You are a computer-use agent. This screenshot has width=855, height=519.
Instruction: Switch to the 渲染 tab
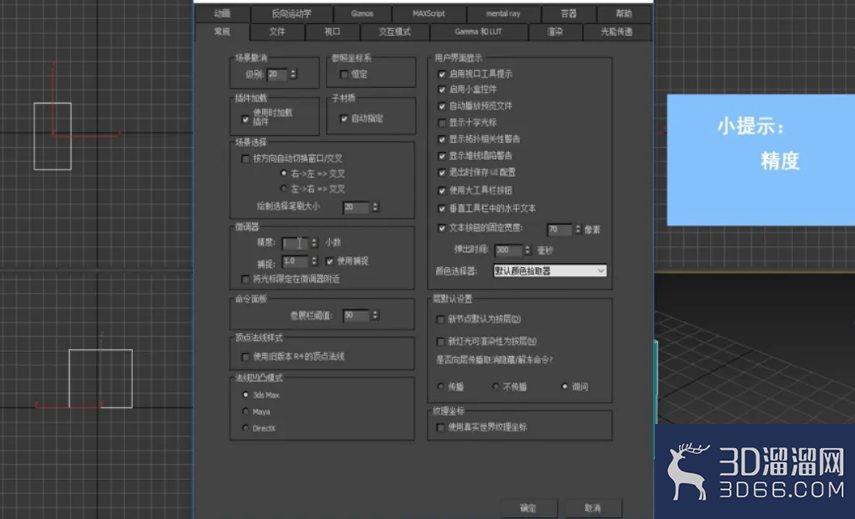coord(555,32)
